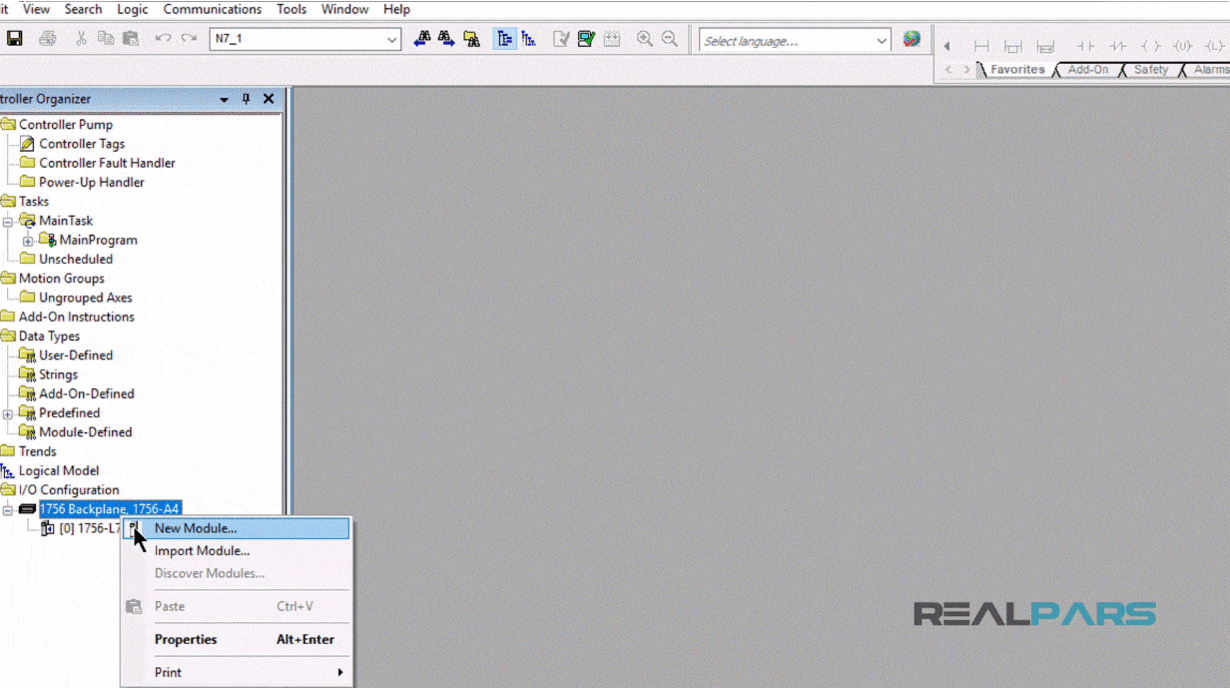Insert an OTL latch coil instruction

click(x=1214, y=45)
